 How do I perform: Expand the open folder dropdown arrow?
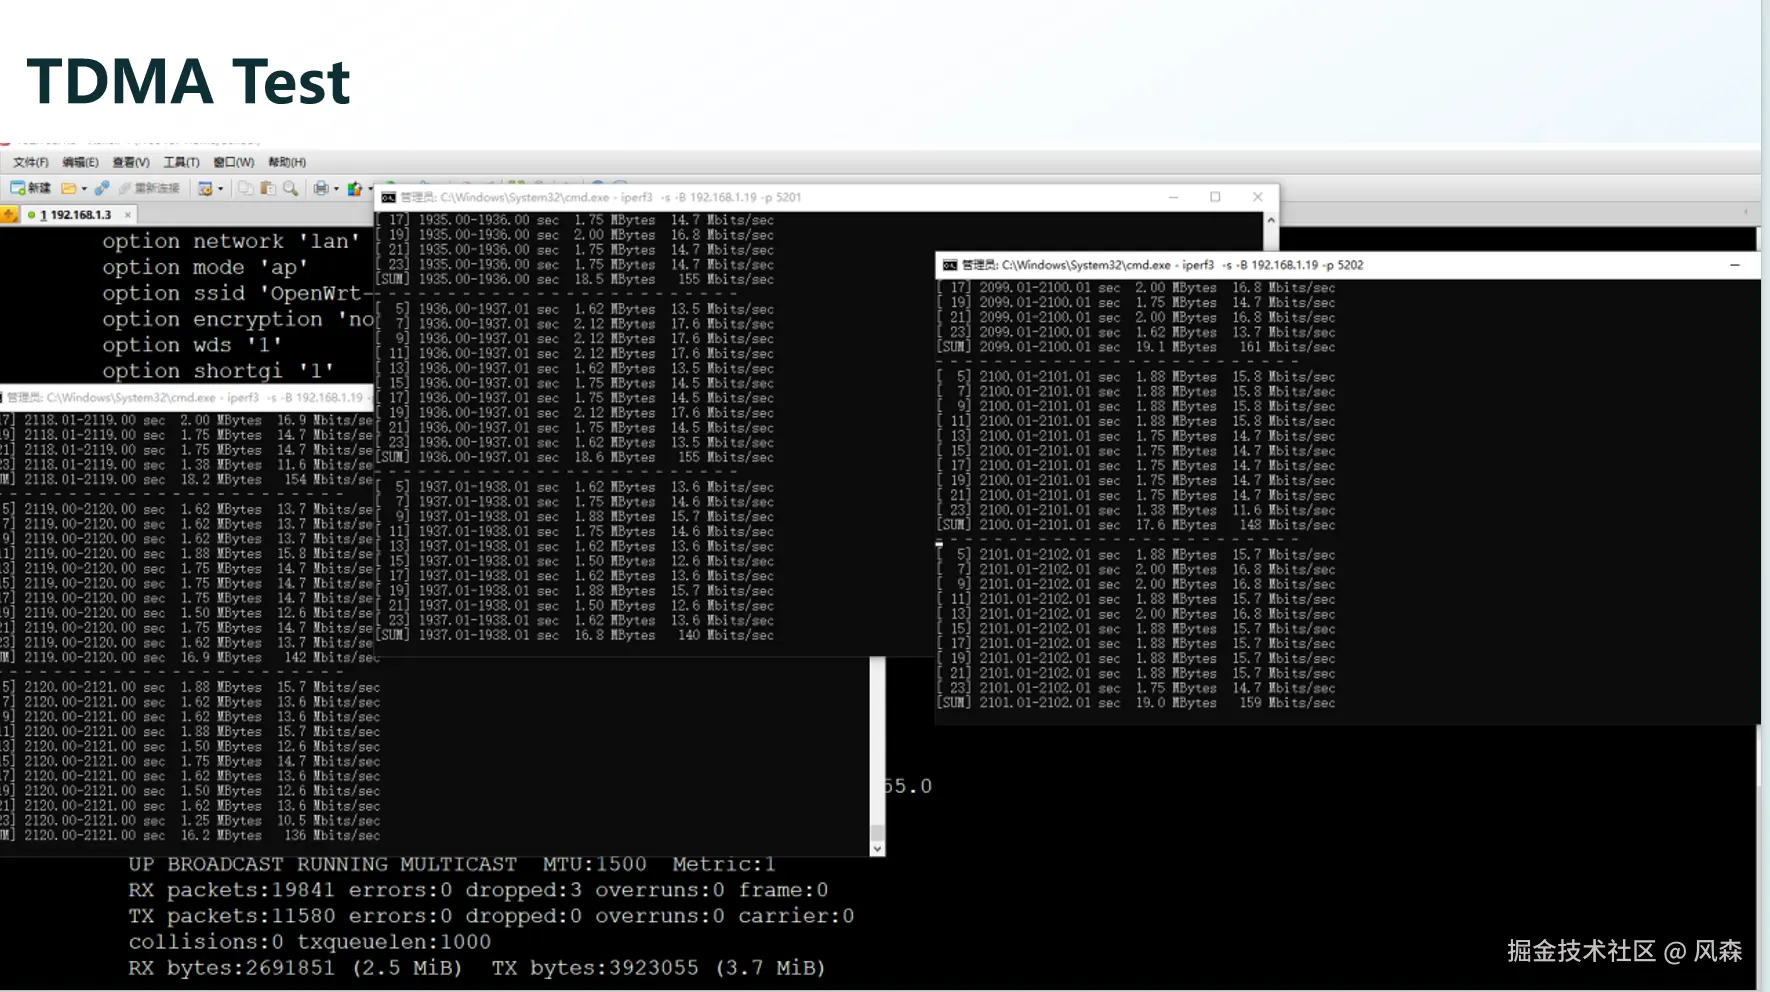click(x=84, y=188)
